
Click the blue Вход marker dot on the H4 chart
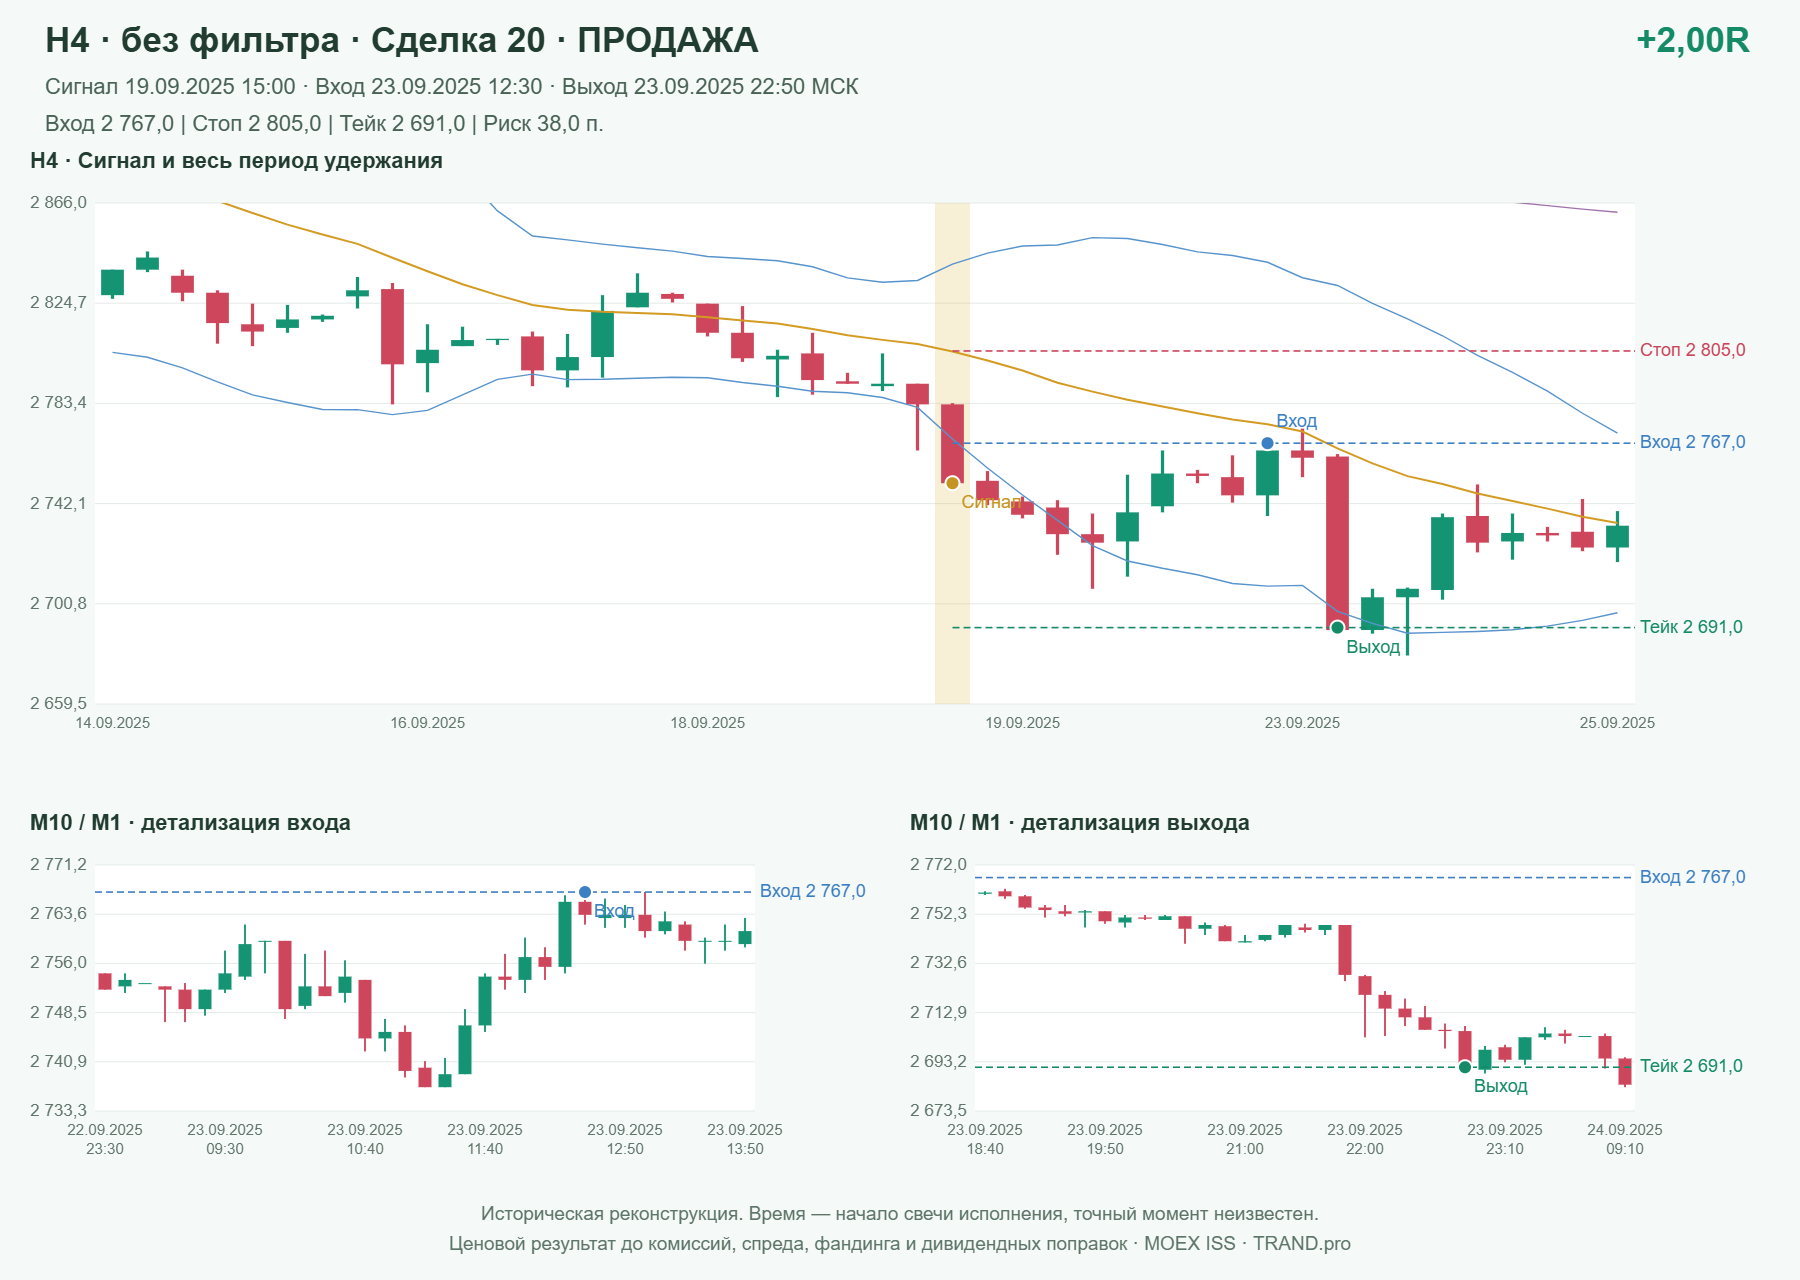(x=1267, y=443)
